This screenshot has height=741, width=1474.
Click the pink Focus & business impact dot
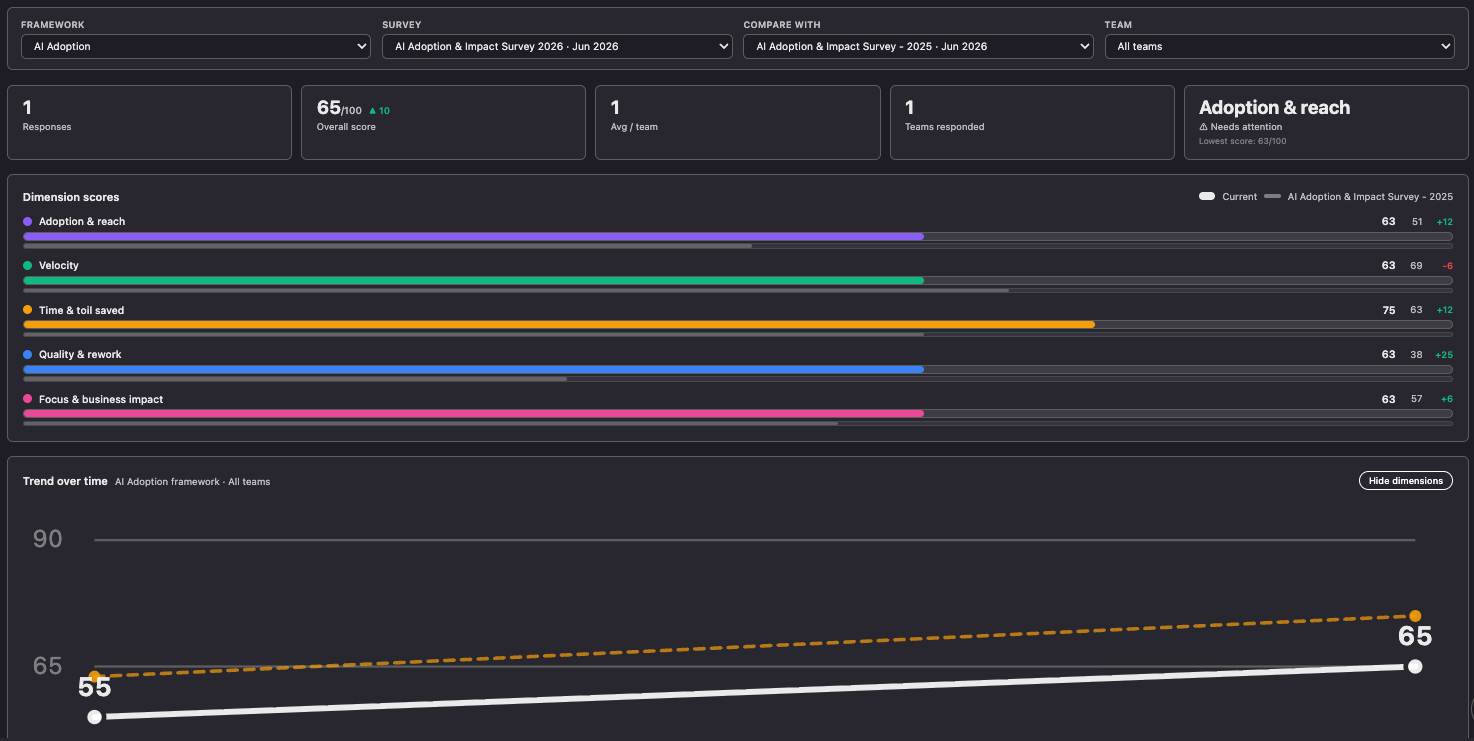pyautogui.click(x=28, y=399)
